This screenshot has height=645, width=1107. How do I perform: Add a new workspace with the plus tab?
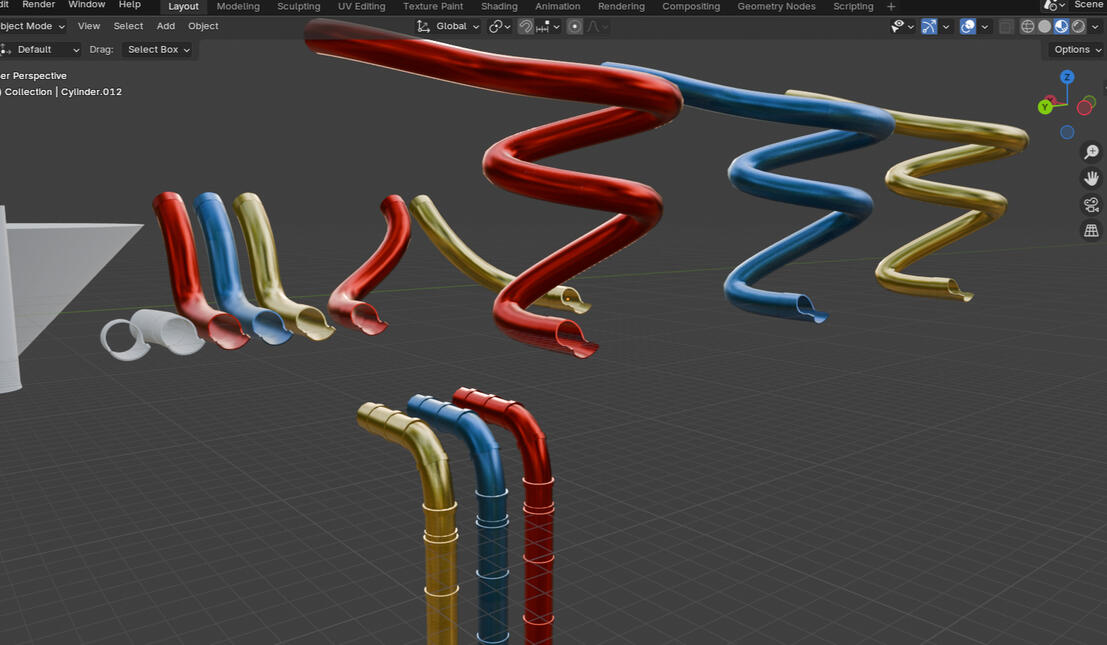pos(891,6)
